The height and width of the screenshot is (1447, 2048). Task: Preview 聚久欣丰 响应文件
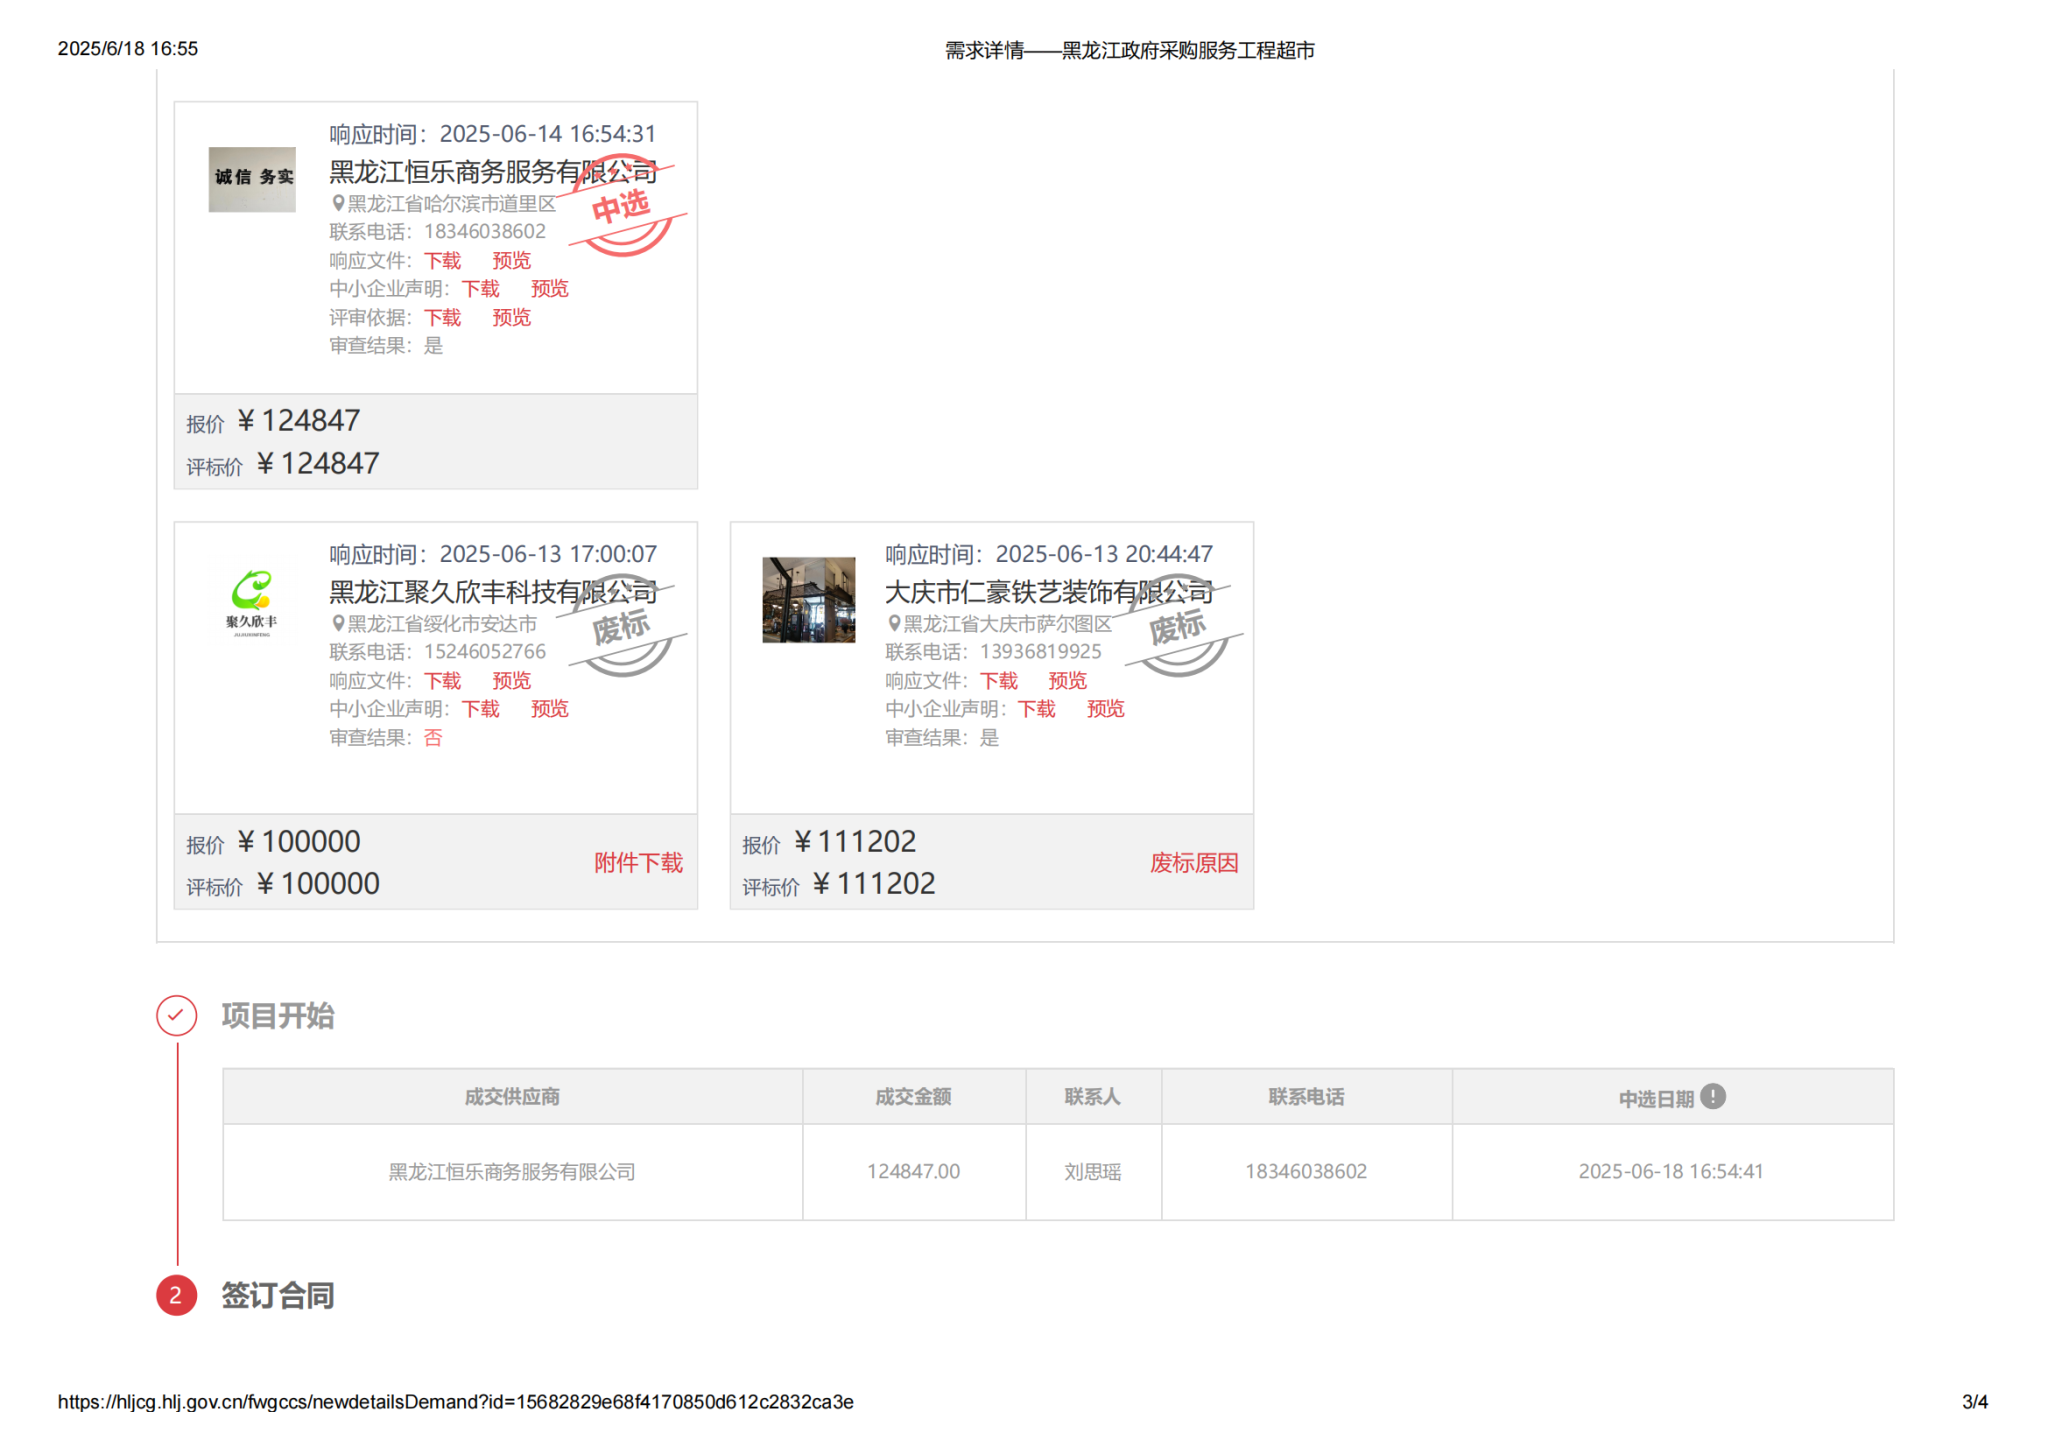click(511, 681)
